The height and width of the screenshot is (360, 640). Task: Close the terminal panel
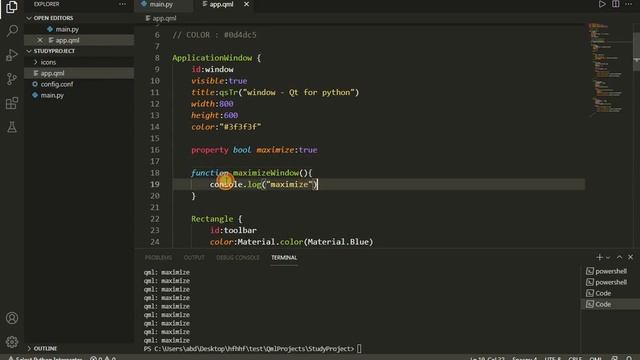click(x=631, y=257)
